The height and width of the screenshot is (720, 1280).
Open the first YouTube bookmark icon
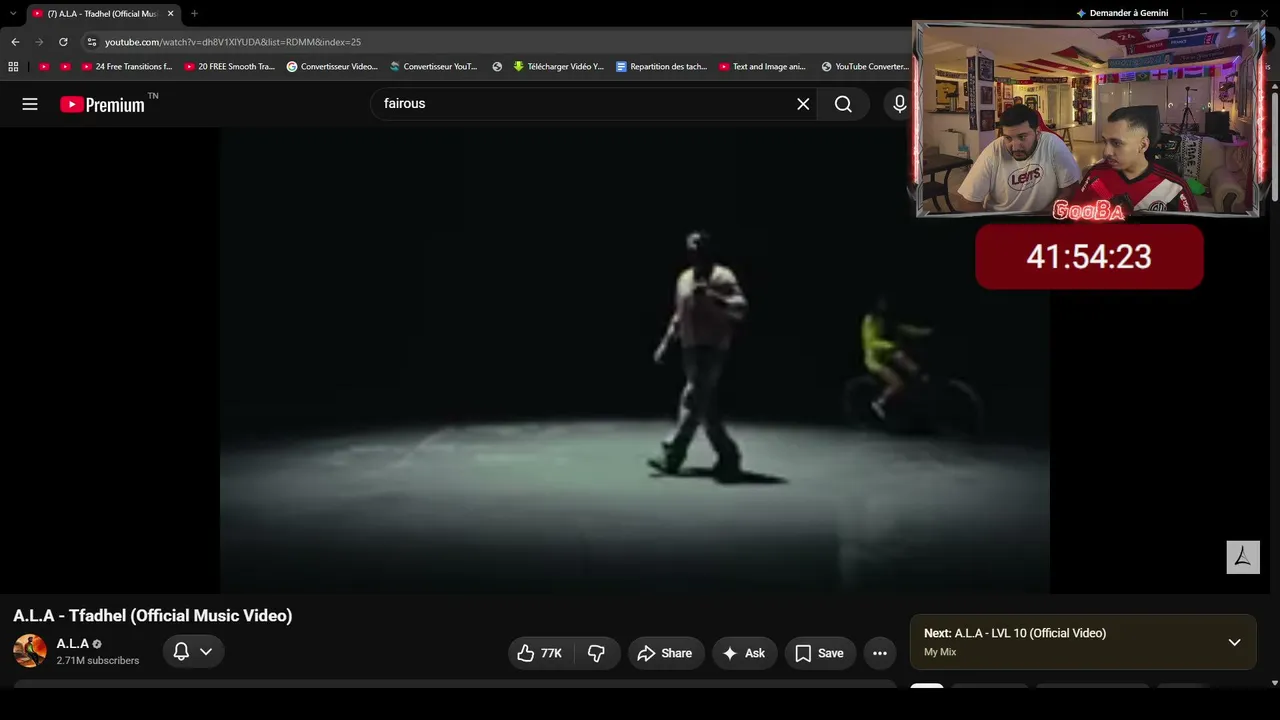(44, 67)
